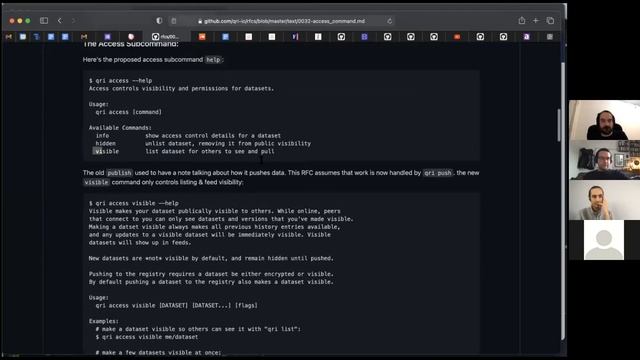Click the inline 'help' code label

(x=213, y=60)
